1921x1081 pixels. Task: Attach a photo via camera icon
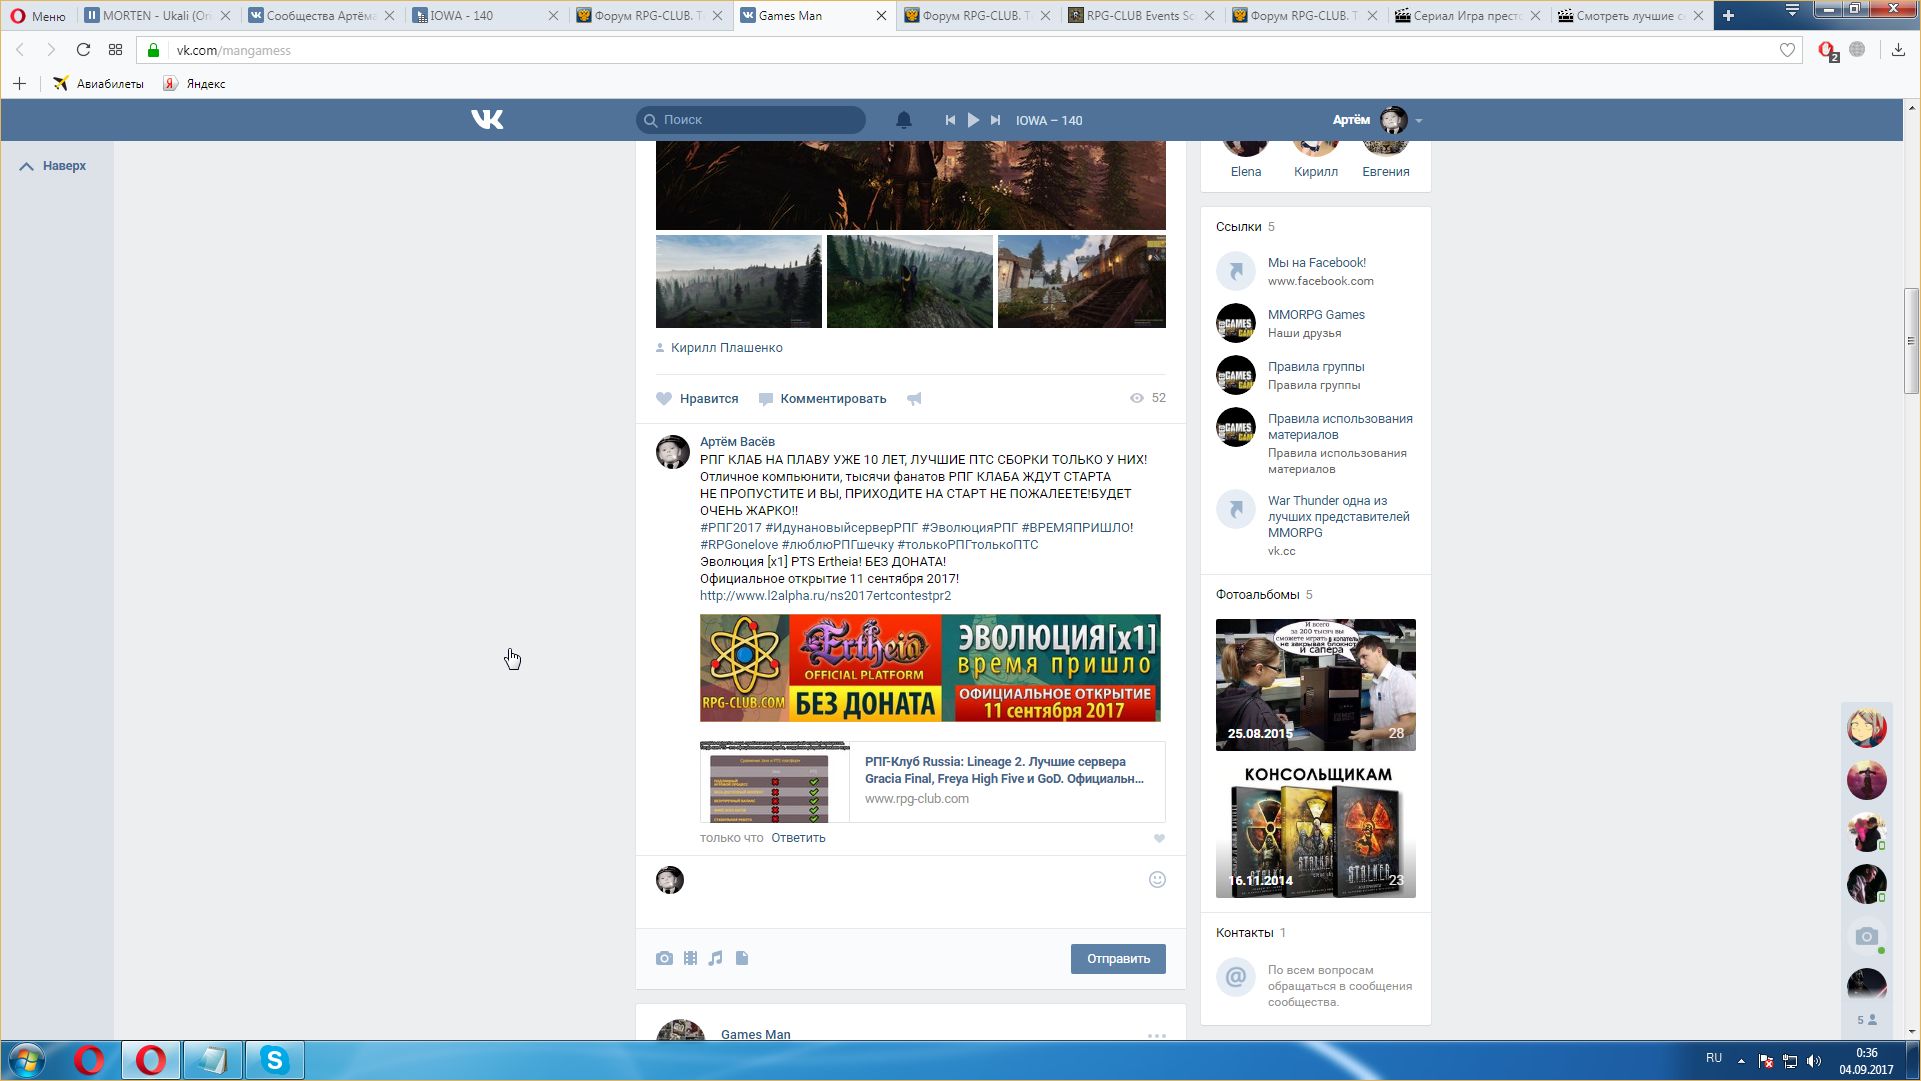664,958
